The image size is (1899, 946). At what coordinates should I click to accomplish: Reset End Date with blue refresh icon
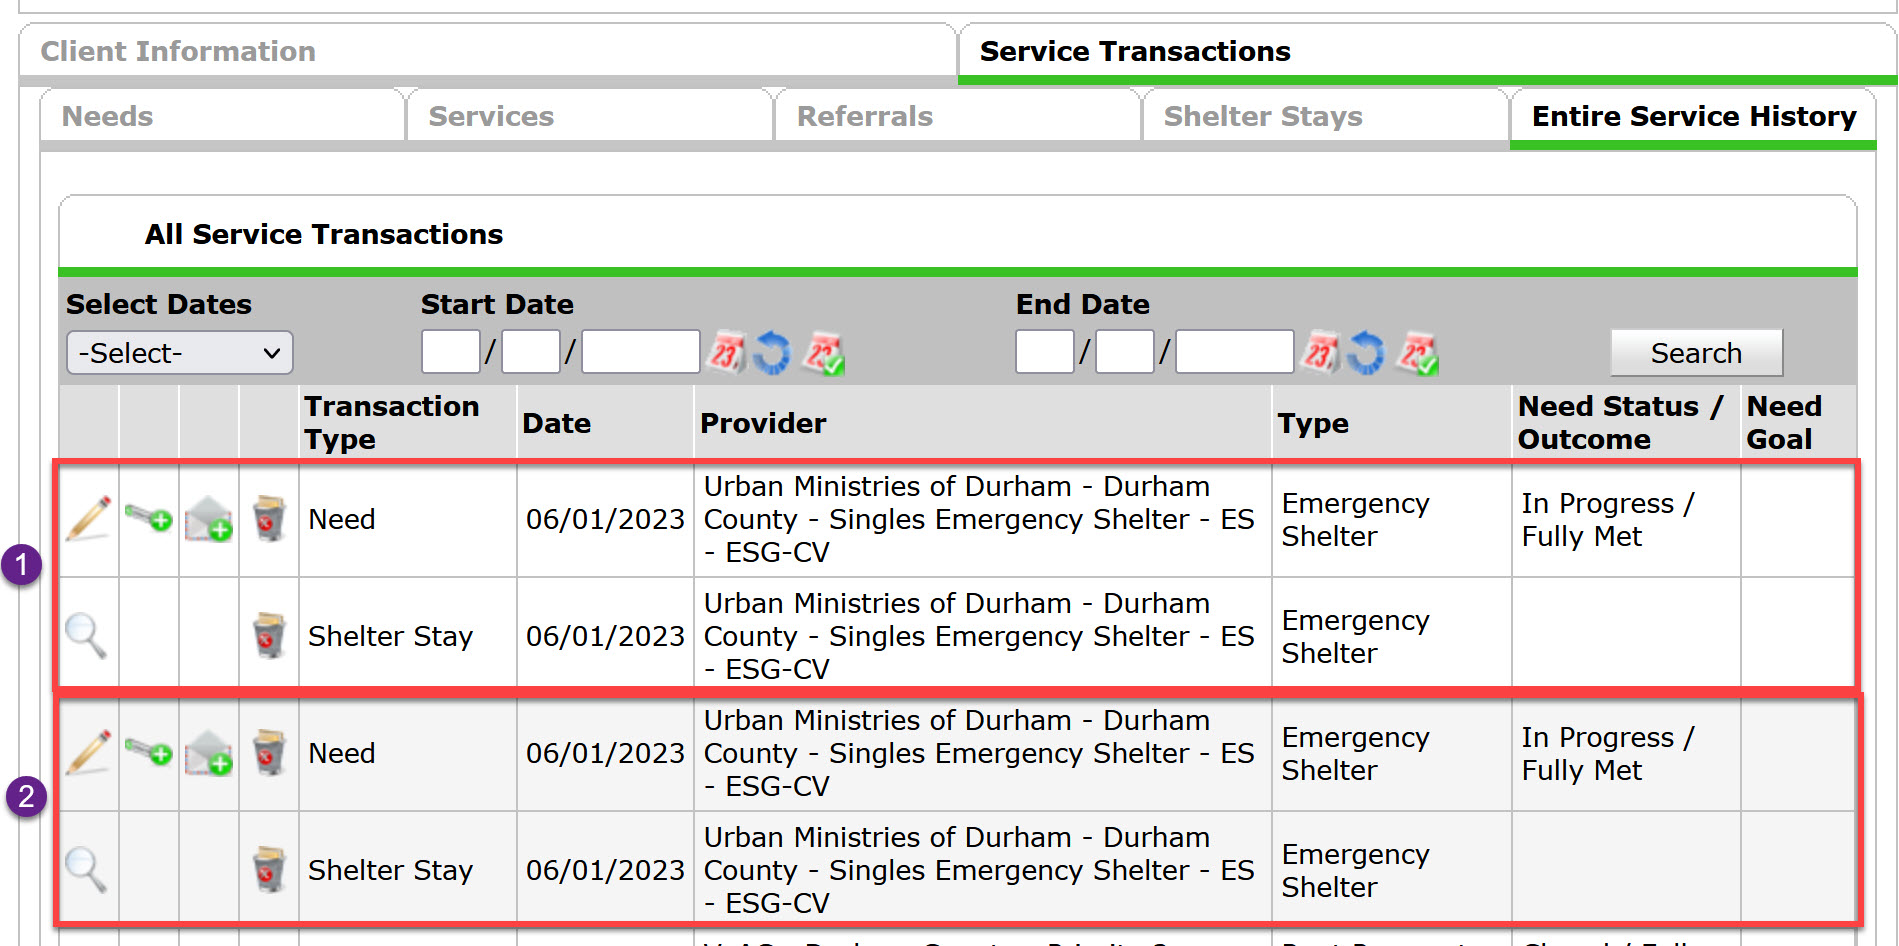[1366, 353]
